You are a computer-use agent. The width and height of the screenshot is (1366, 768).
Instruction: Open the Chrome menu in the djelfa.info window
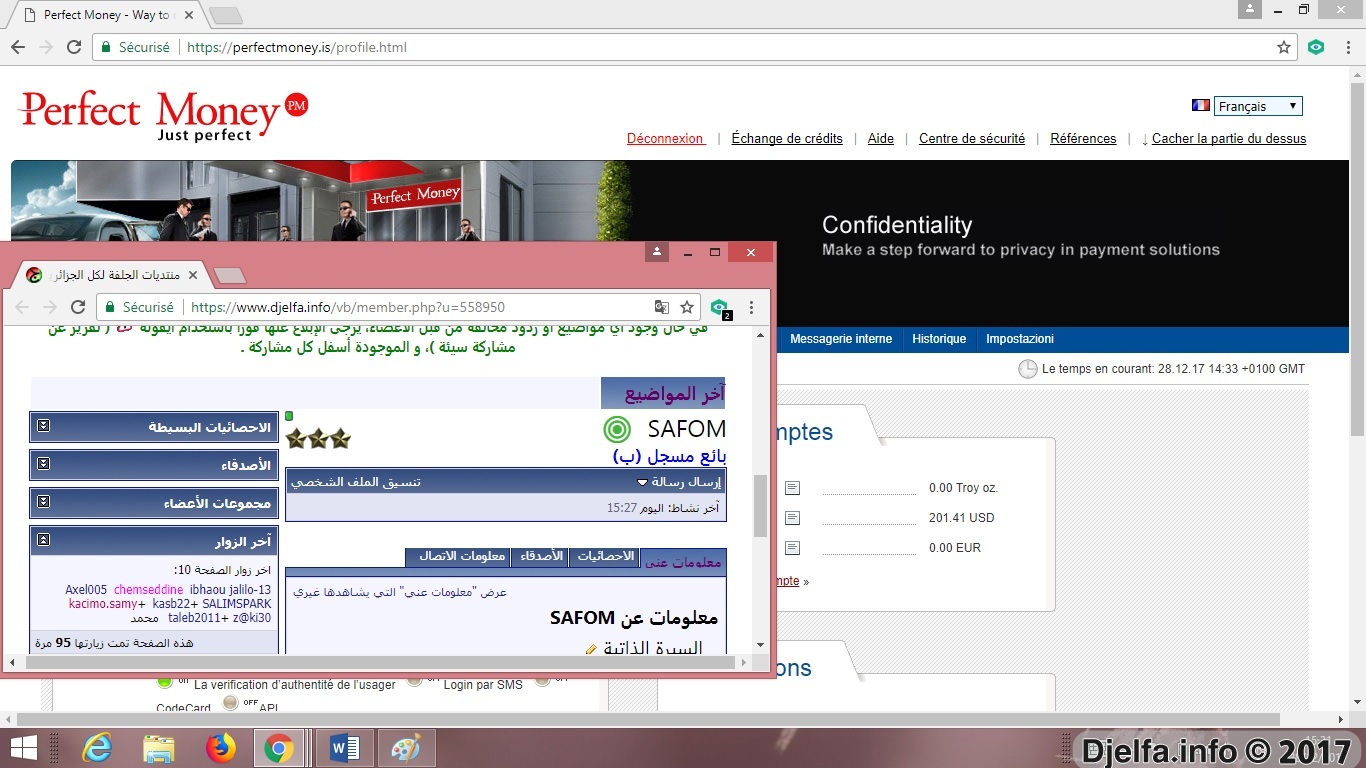(x=752, y=308)
